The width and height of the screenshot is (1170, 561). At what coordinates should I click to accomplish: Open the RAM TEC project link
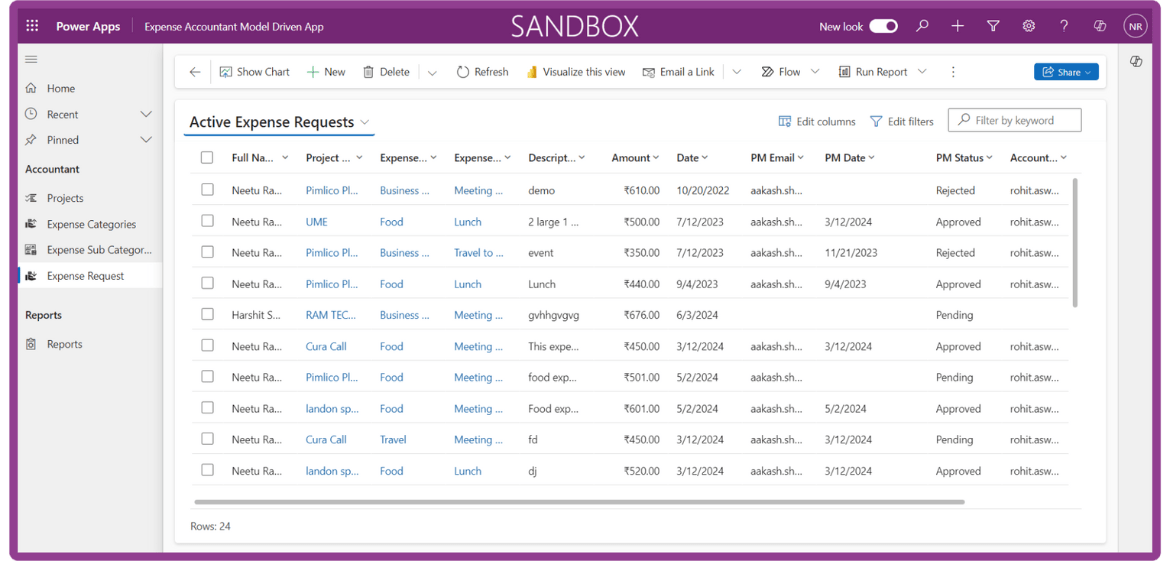click(x=331, y=315)
